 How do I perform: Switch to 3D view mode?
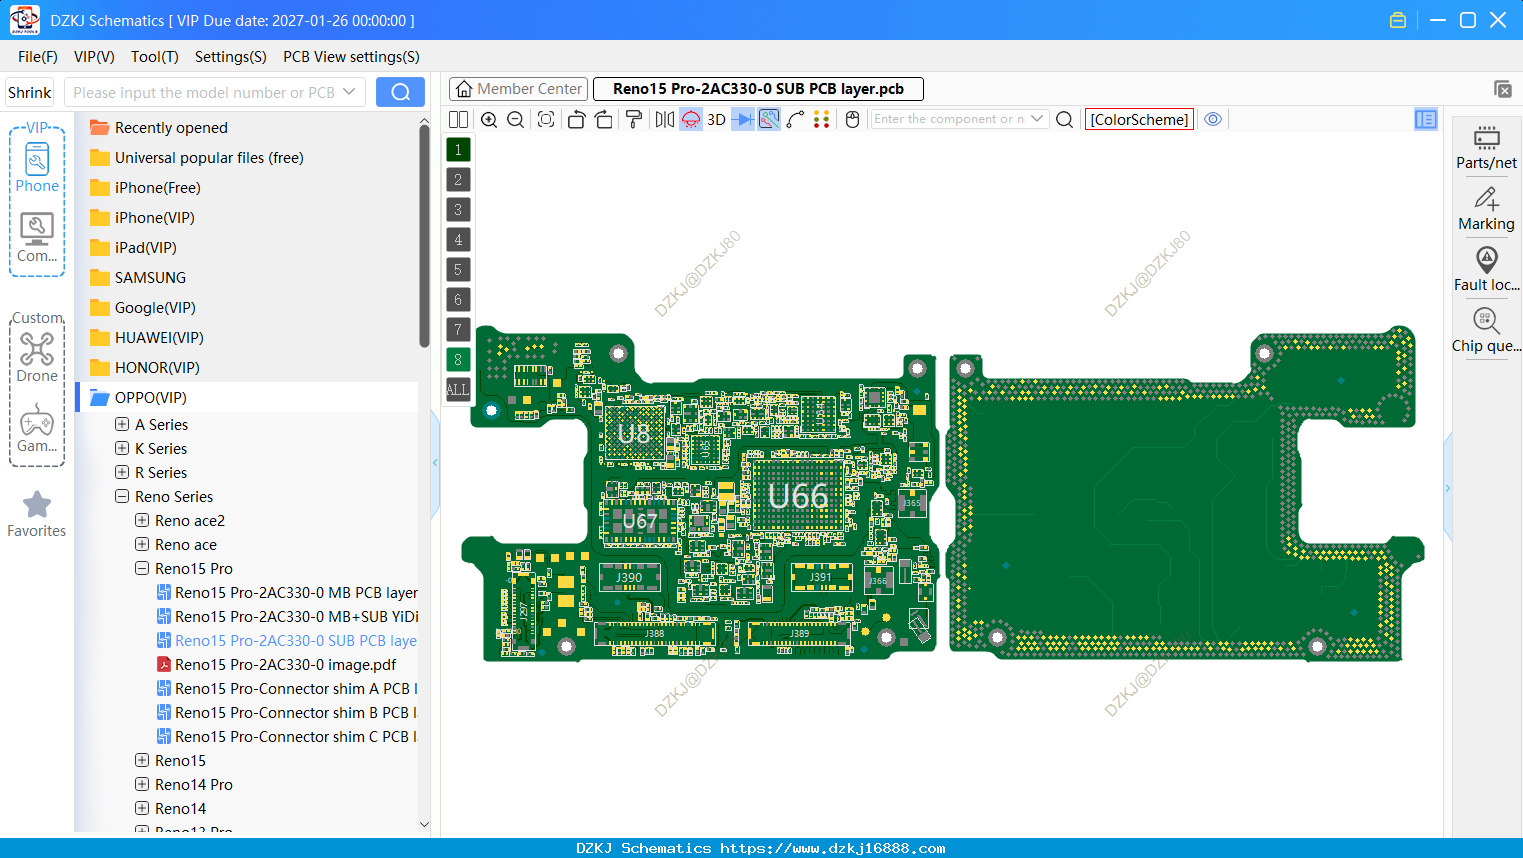[x=716, y=120]
